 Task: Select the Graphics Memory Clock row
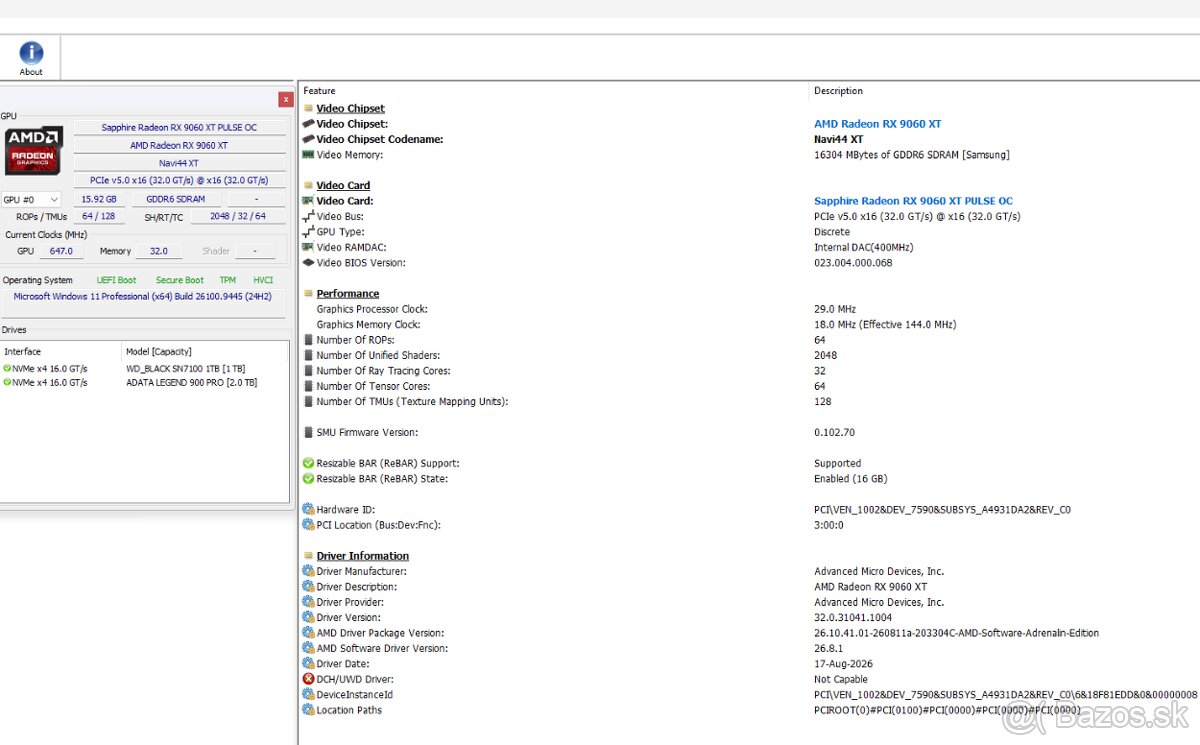pyautogui.click(x=750, y=324)
